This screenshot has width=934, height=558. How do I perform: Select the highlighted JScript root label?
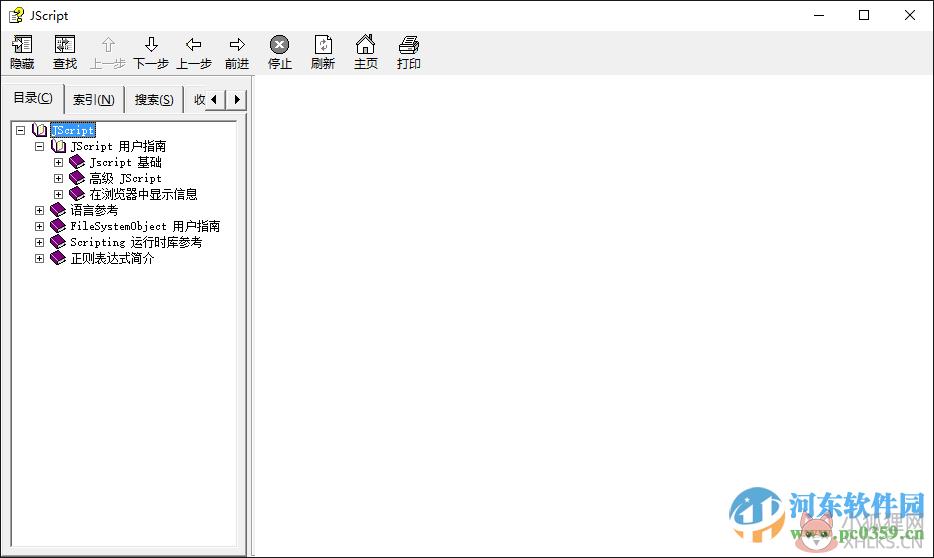click(x=73, y=130)
